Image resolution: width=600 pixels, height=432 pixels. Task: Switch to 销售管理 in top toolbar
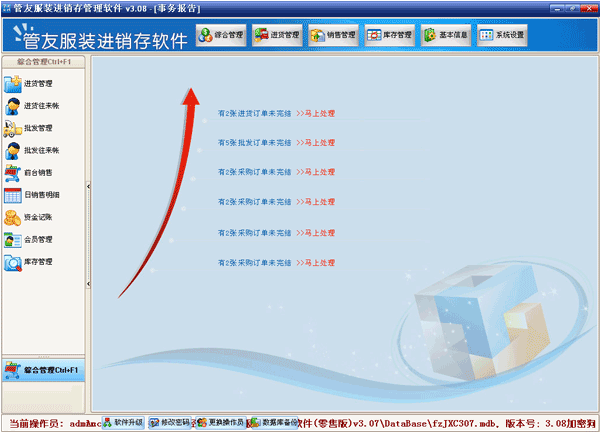333,35
